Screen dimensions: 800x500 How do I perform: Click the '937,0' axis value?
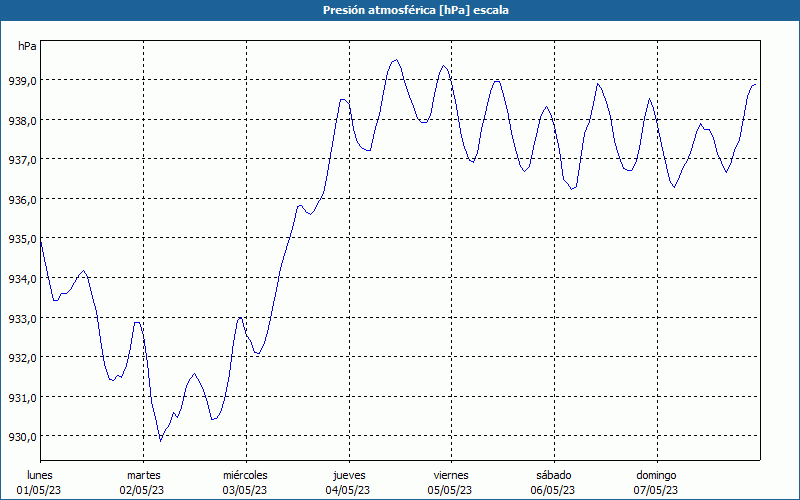(x=22, y=160)
